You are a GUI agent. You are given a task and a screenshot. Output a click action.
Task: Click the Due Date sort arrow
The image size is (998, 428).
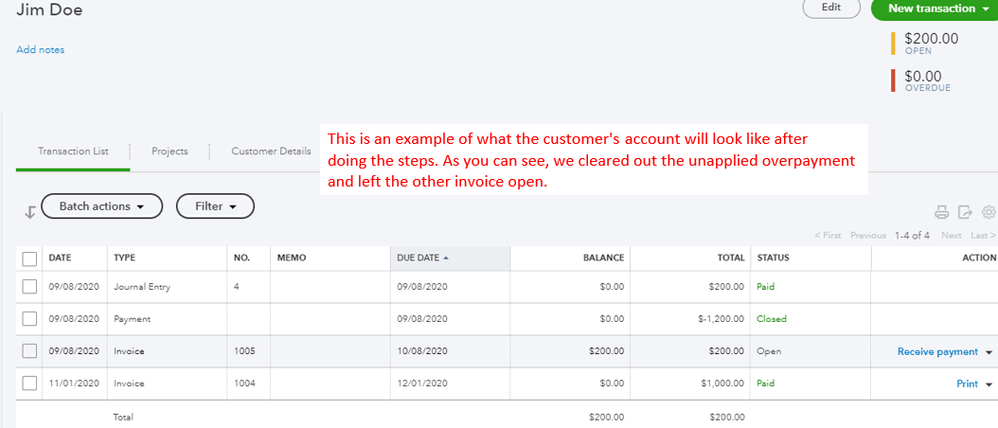[x=446, y=258]
